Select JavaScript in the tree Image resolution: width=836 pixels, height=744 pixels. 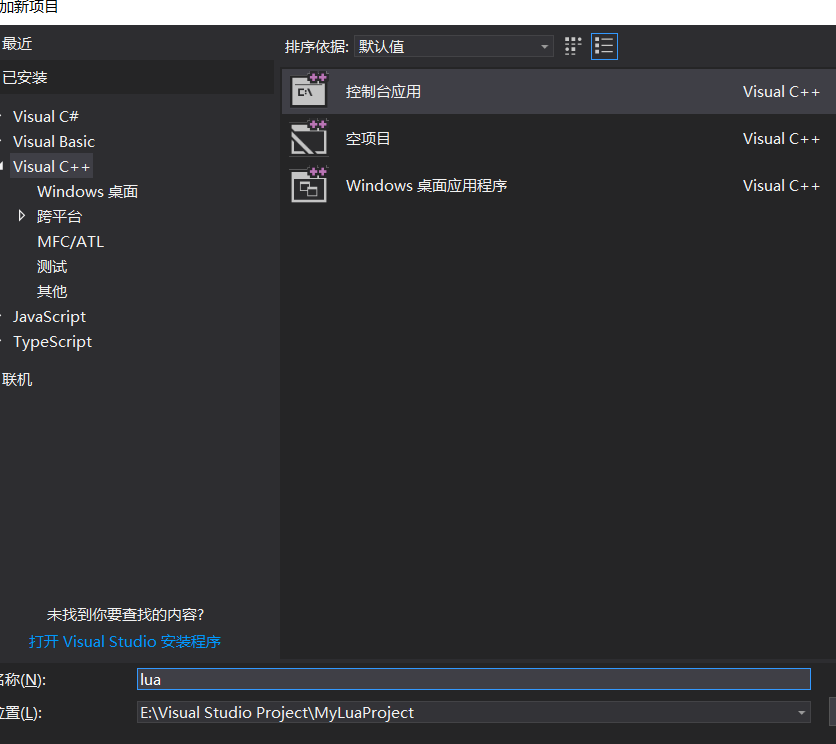[x=49, y=317]
